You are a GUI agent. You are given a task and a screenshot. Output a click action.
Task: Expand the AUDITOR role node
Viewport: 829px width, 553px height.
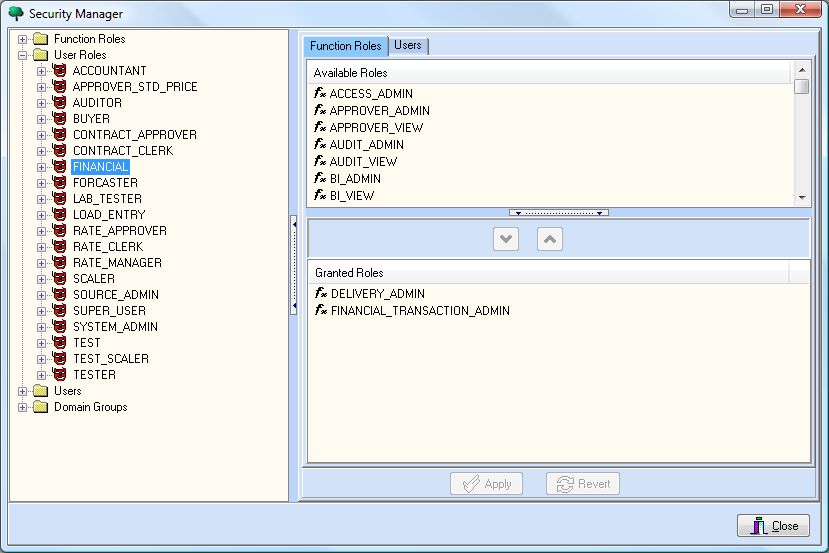[x=41, y=103]
